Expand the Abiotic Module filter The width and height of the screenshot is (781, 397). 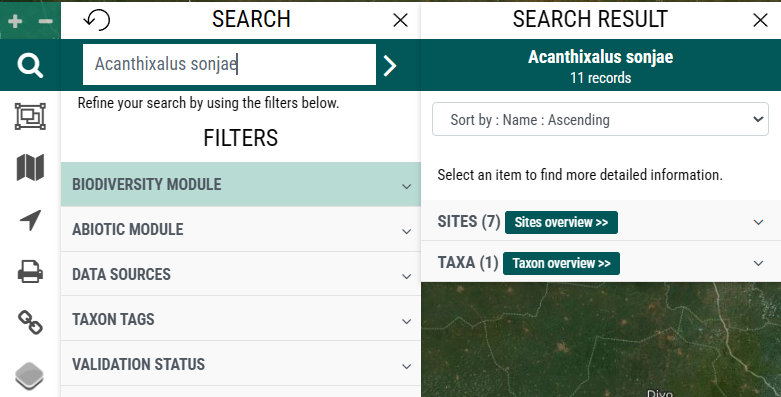(241, 229)
